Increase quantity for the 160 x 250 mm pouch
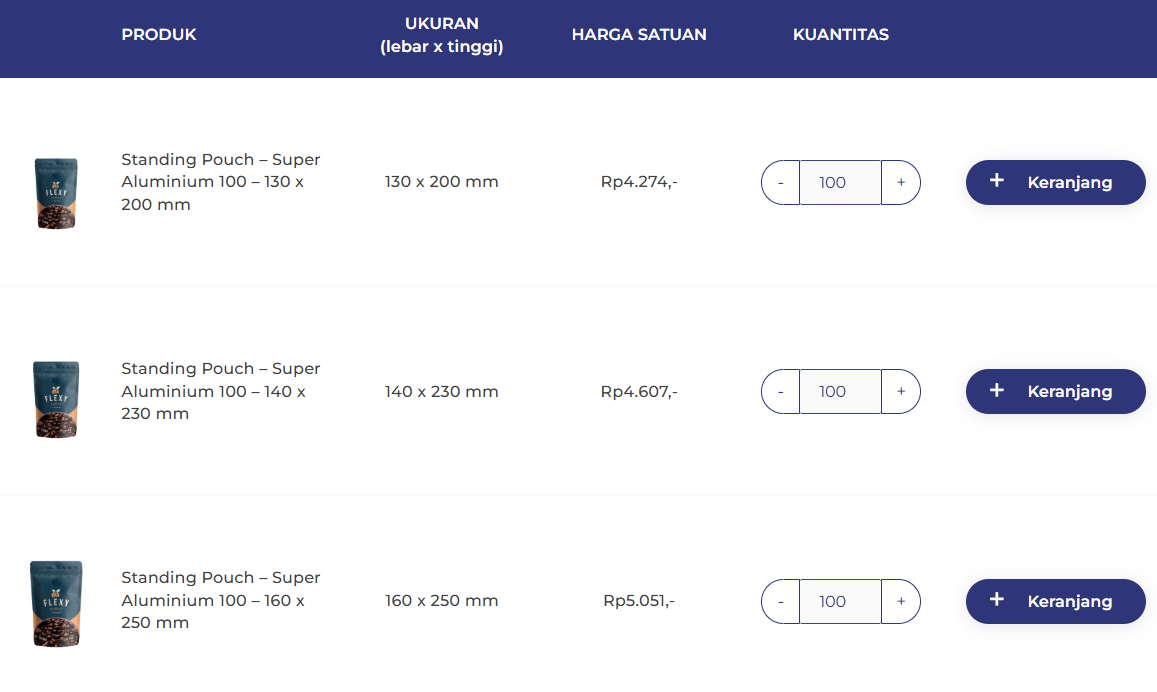 [901, 601]
